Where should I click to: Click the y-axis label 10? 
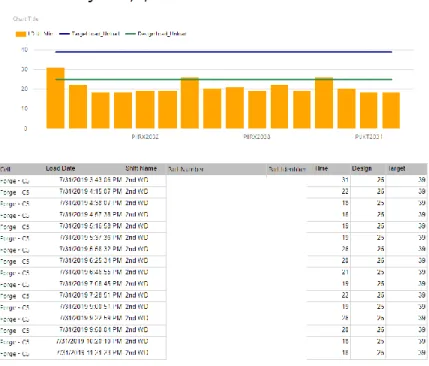click(x=25, y=109)
